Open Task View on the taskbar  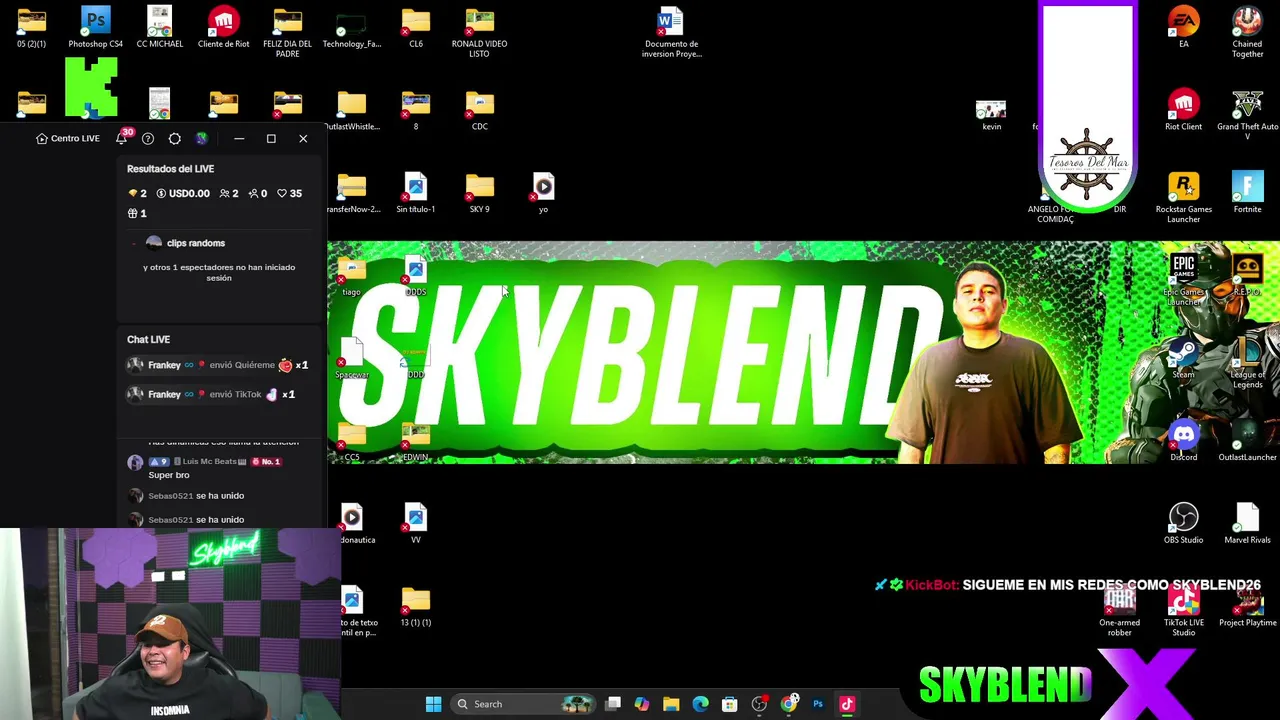pos(613,704)
